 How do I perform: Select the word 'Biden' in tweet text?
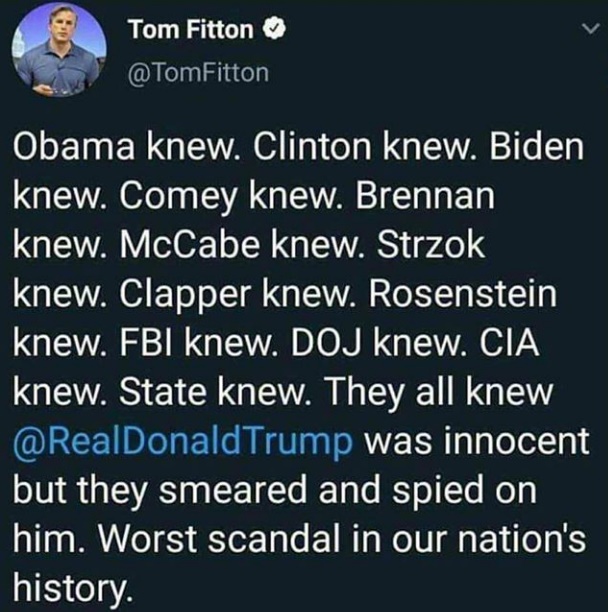coord(537,147)
